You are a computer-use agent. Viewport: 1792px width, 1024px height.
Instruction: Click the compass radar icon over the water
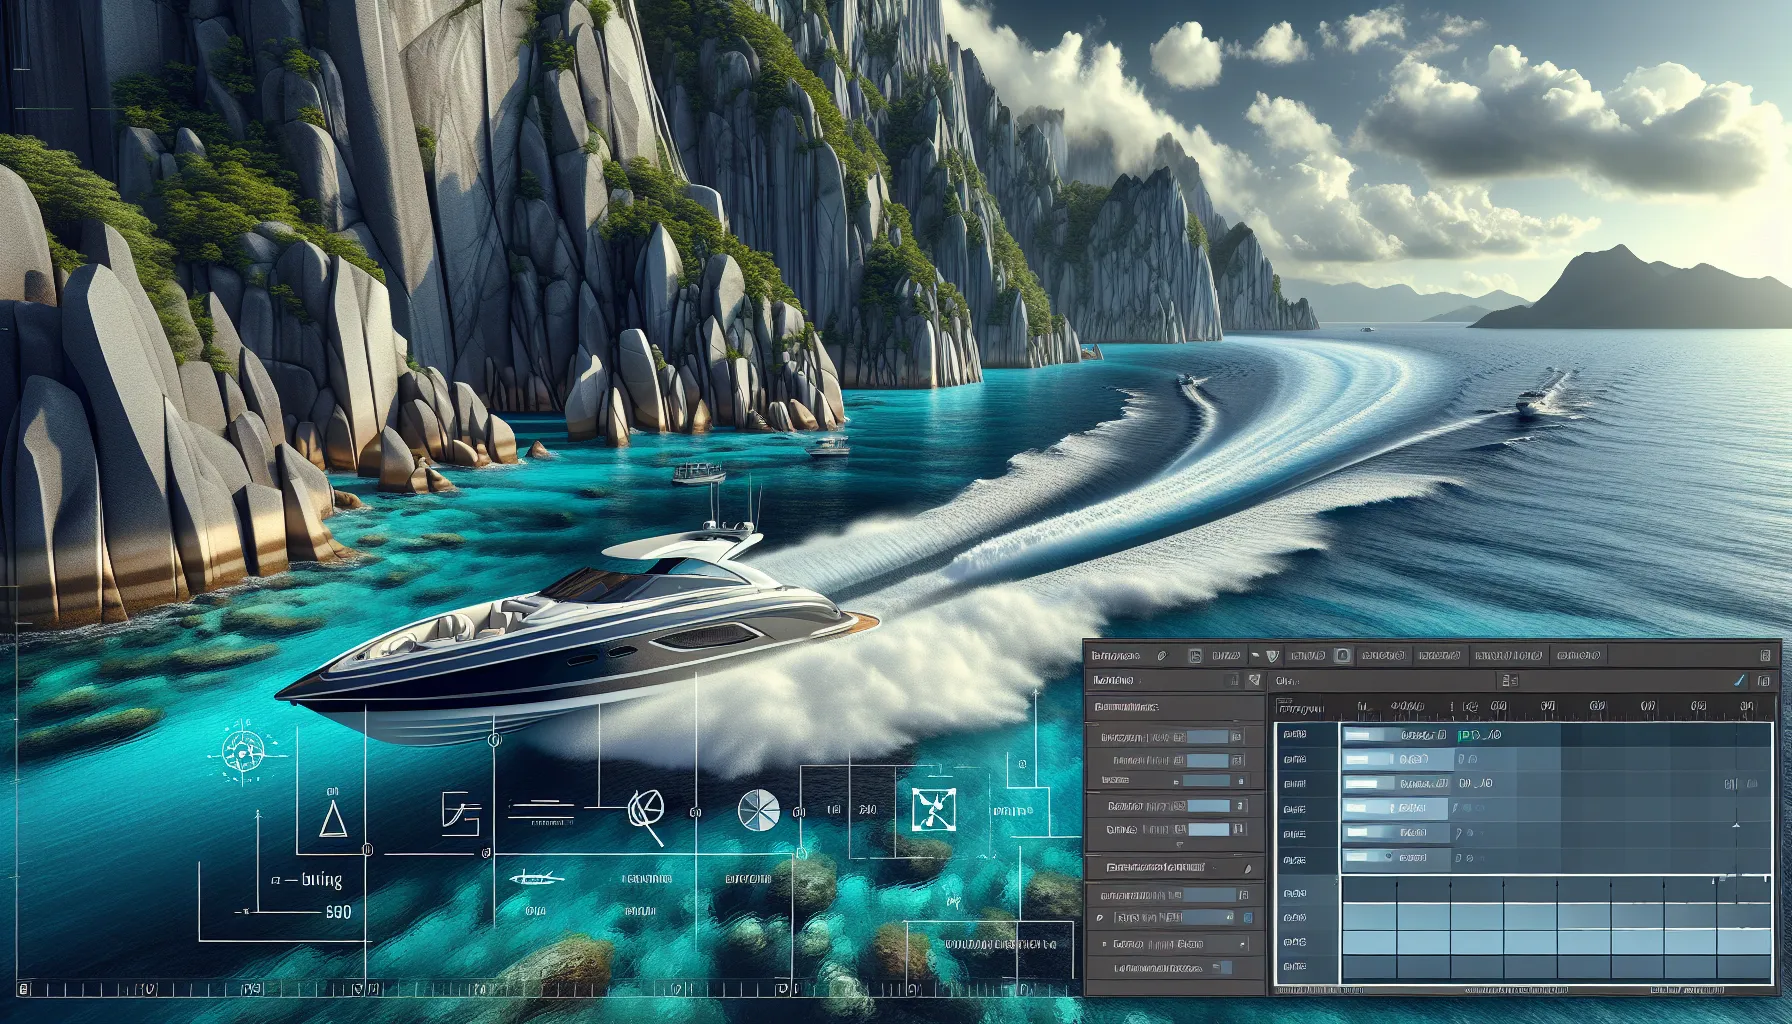241,750
